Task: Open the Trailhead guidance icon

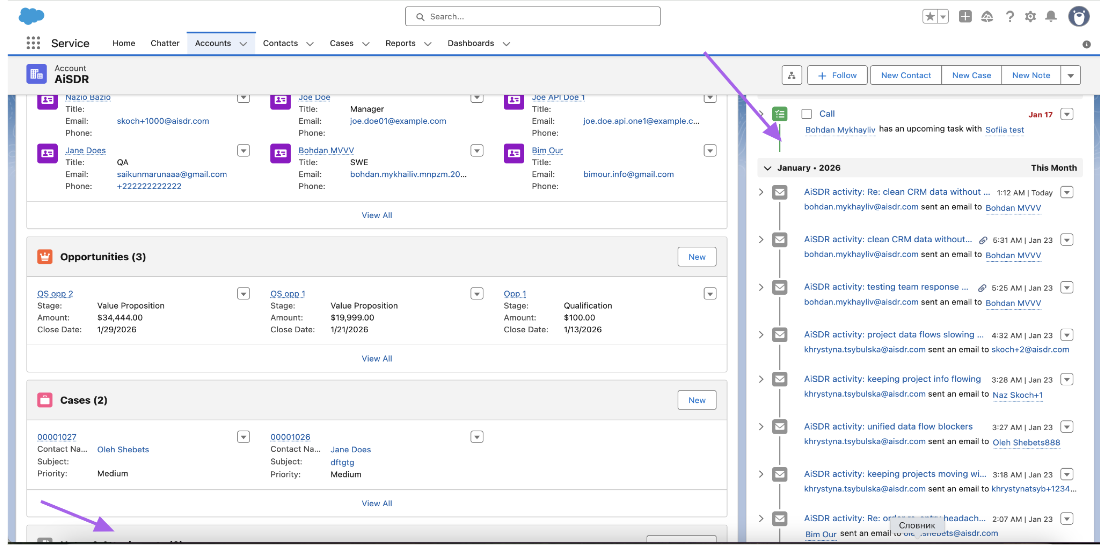Action: pyautogui.click(x=988, y=17)
